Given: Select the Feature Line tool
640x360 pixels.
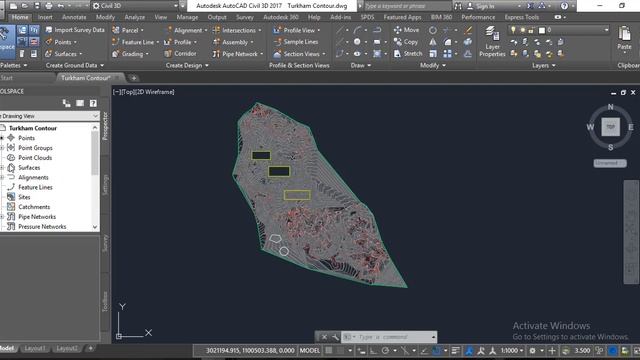Looking at the screenshot, I should tap(136, 42).
